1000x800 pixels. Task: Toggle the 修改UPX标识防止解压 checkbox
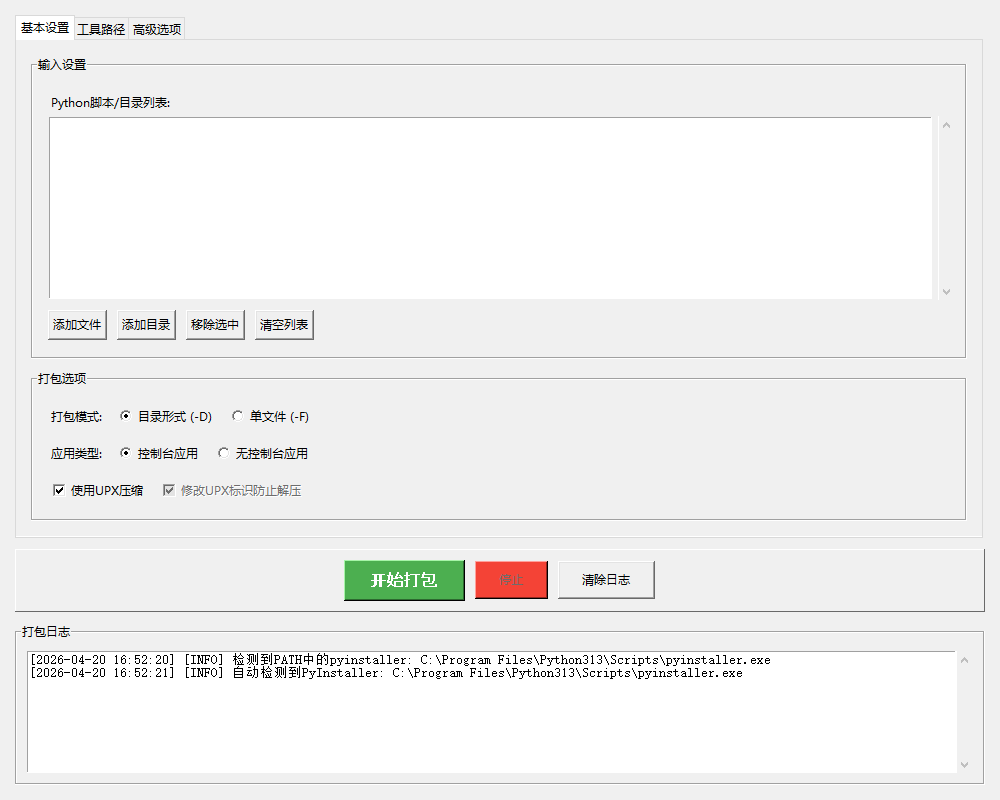pos(170,490)
